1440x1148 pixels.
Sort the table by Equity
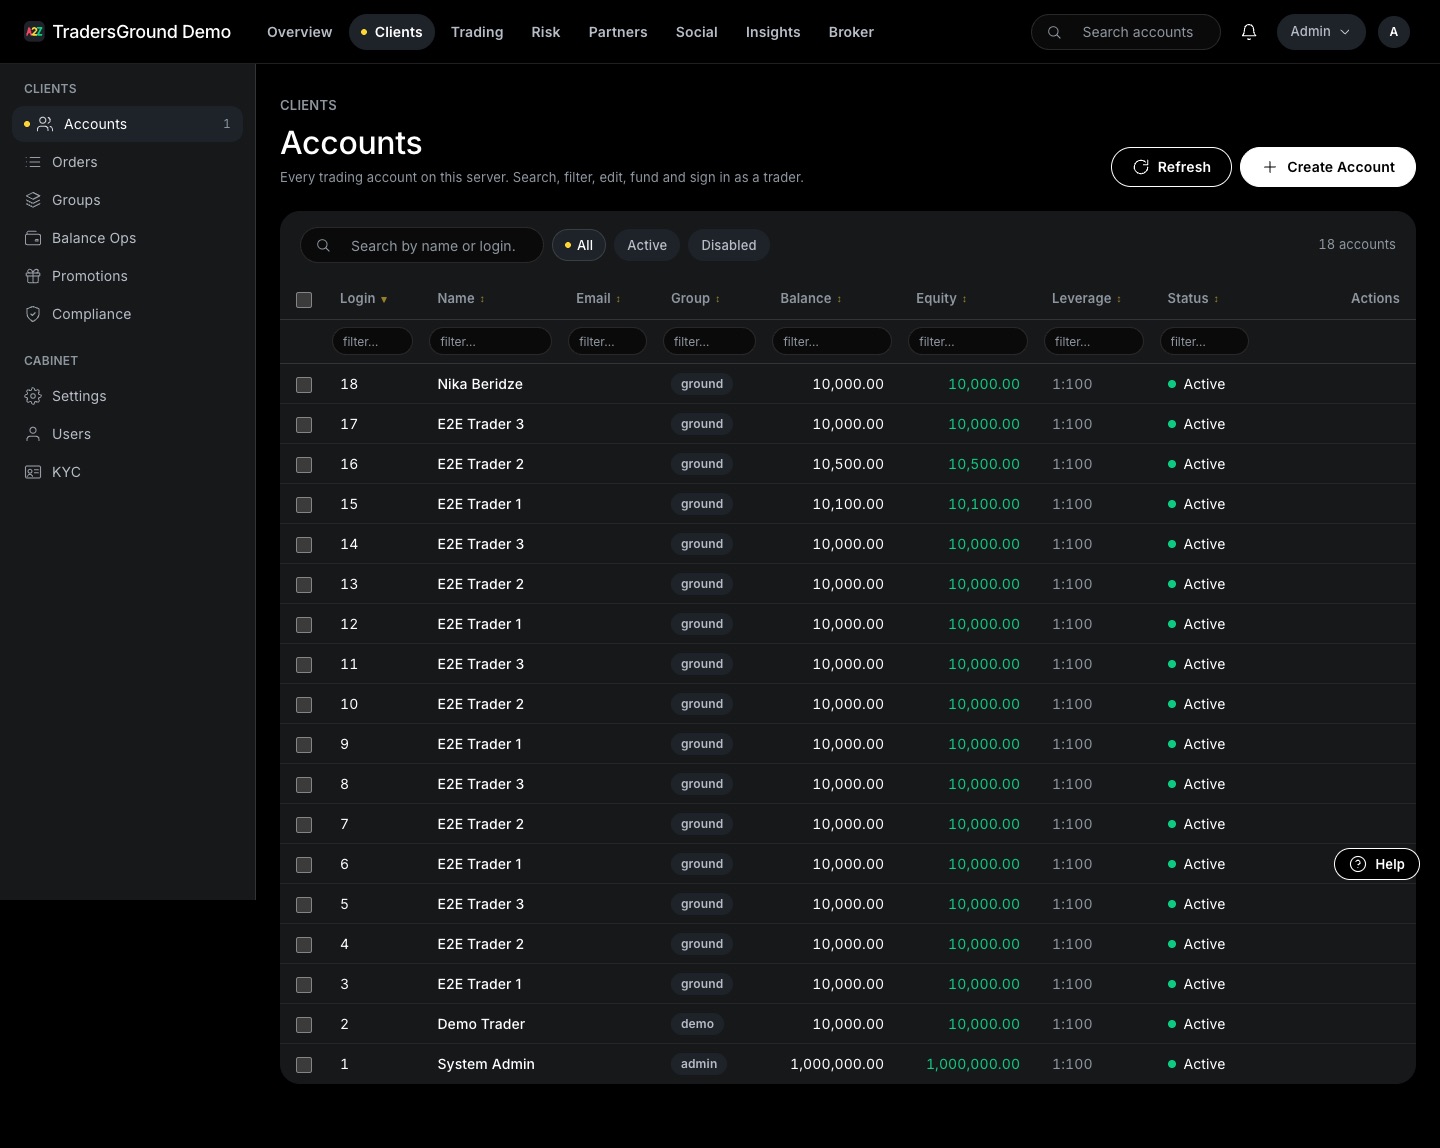[941, 298]
